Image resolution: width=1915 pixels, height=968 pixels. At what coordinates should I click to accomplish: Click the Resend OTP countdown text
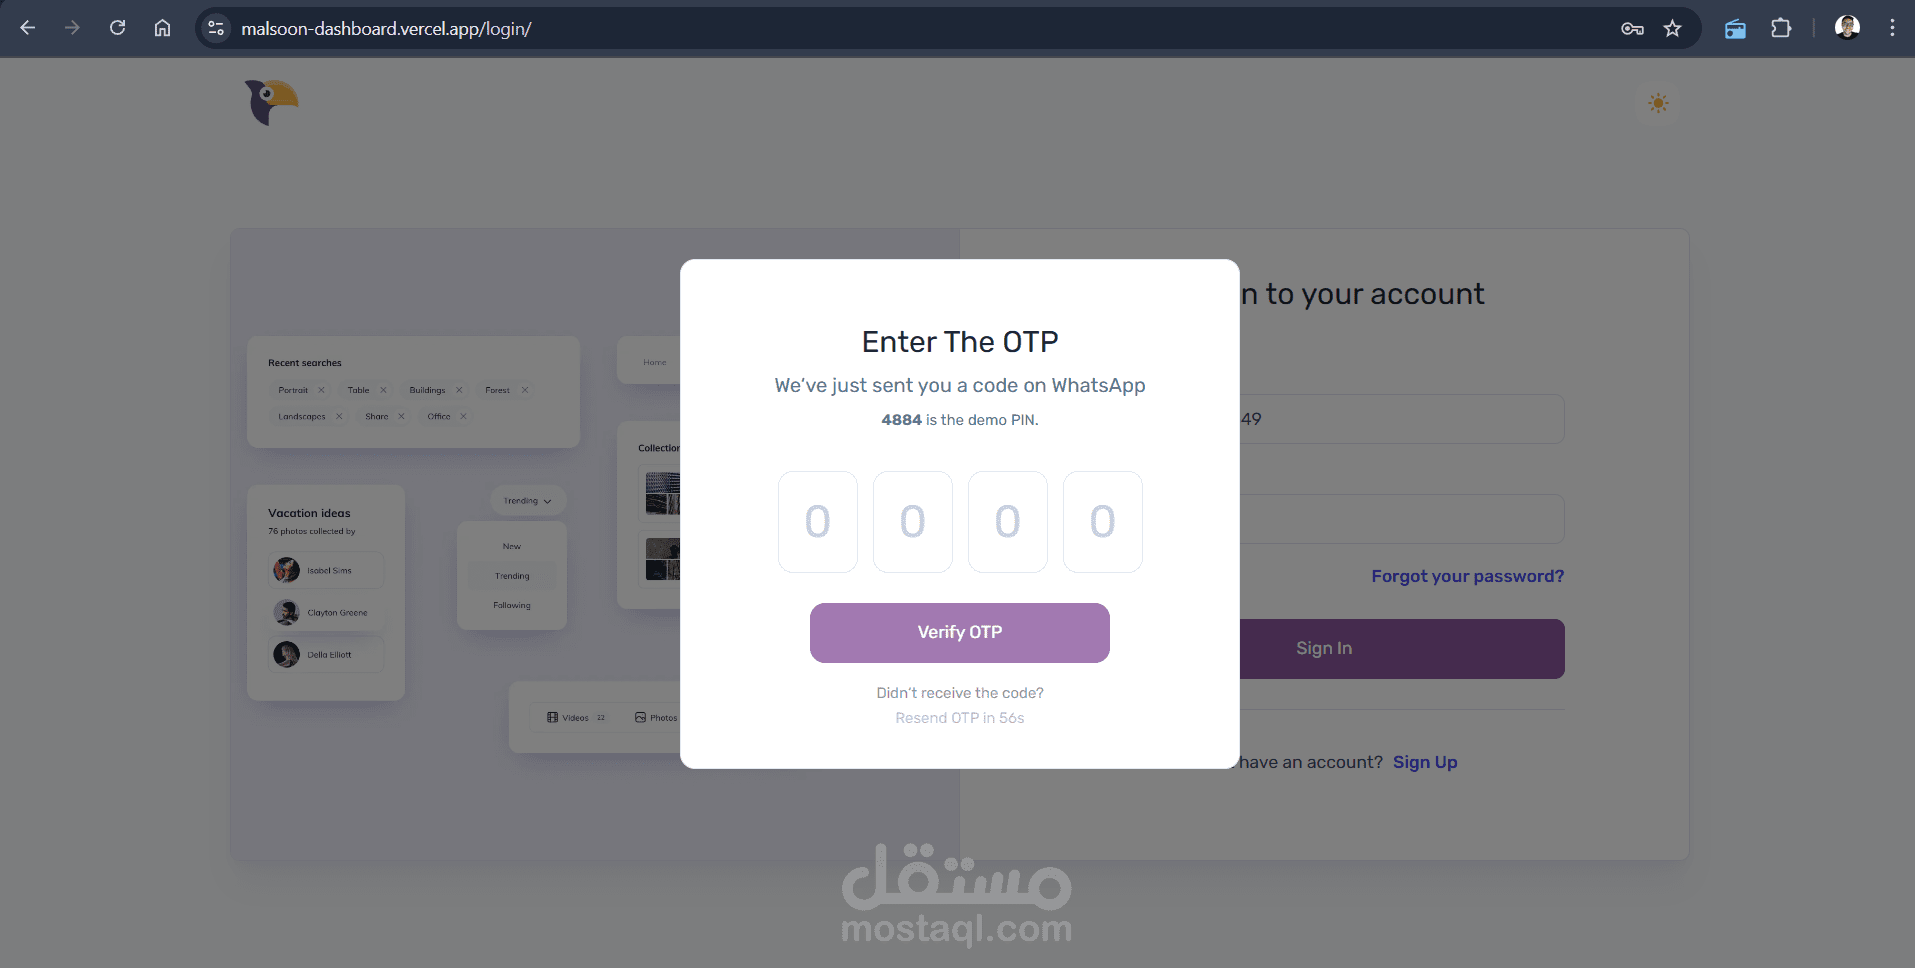point(960,718)
